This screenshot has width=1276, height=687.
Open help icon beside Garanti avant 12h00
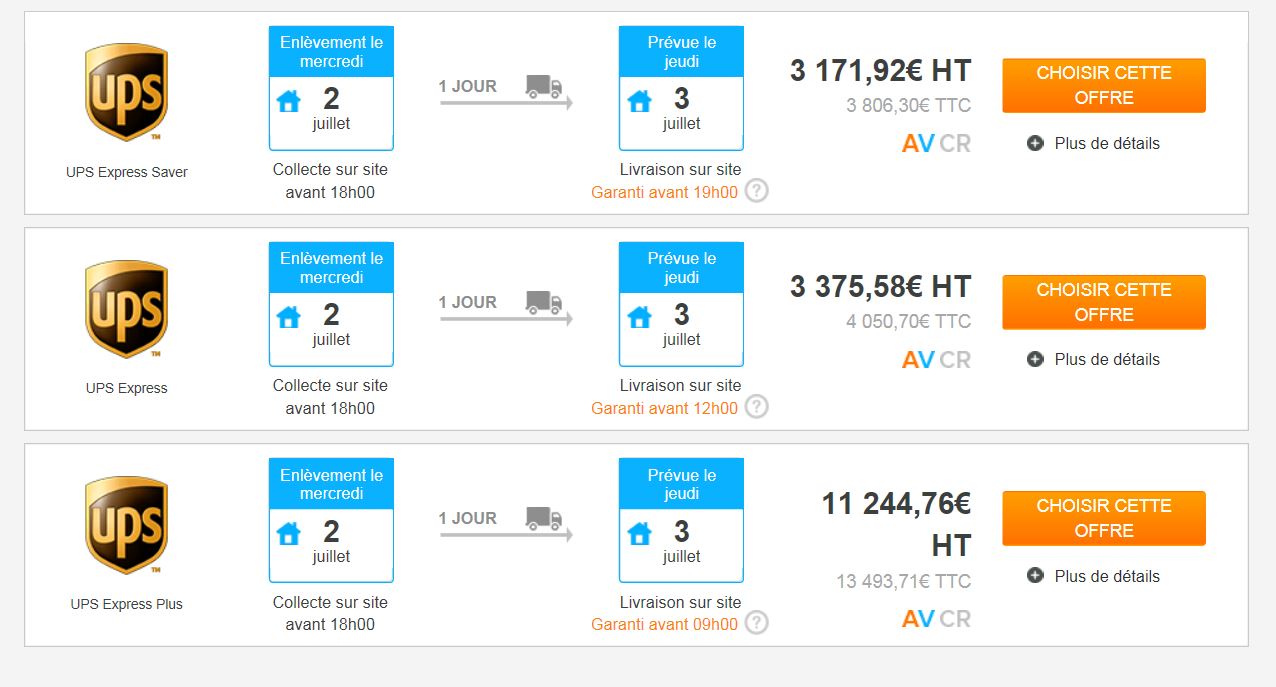(757, 407)
